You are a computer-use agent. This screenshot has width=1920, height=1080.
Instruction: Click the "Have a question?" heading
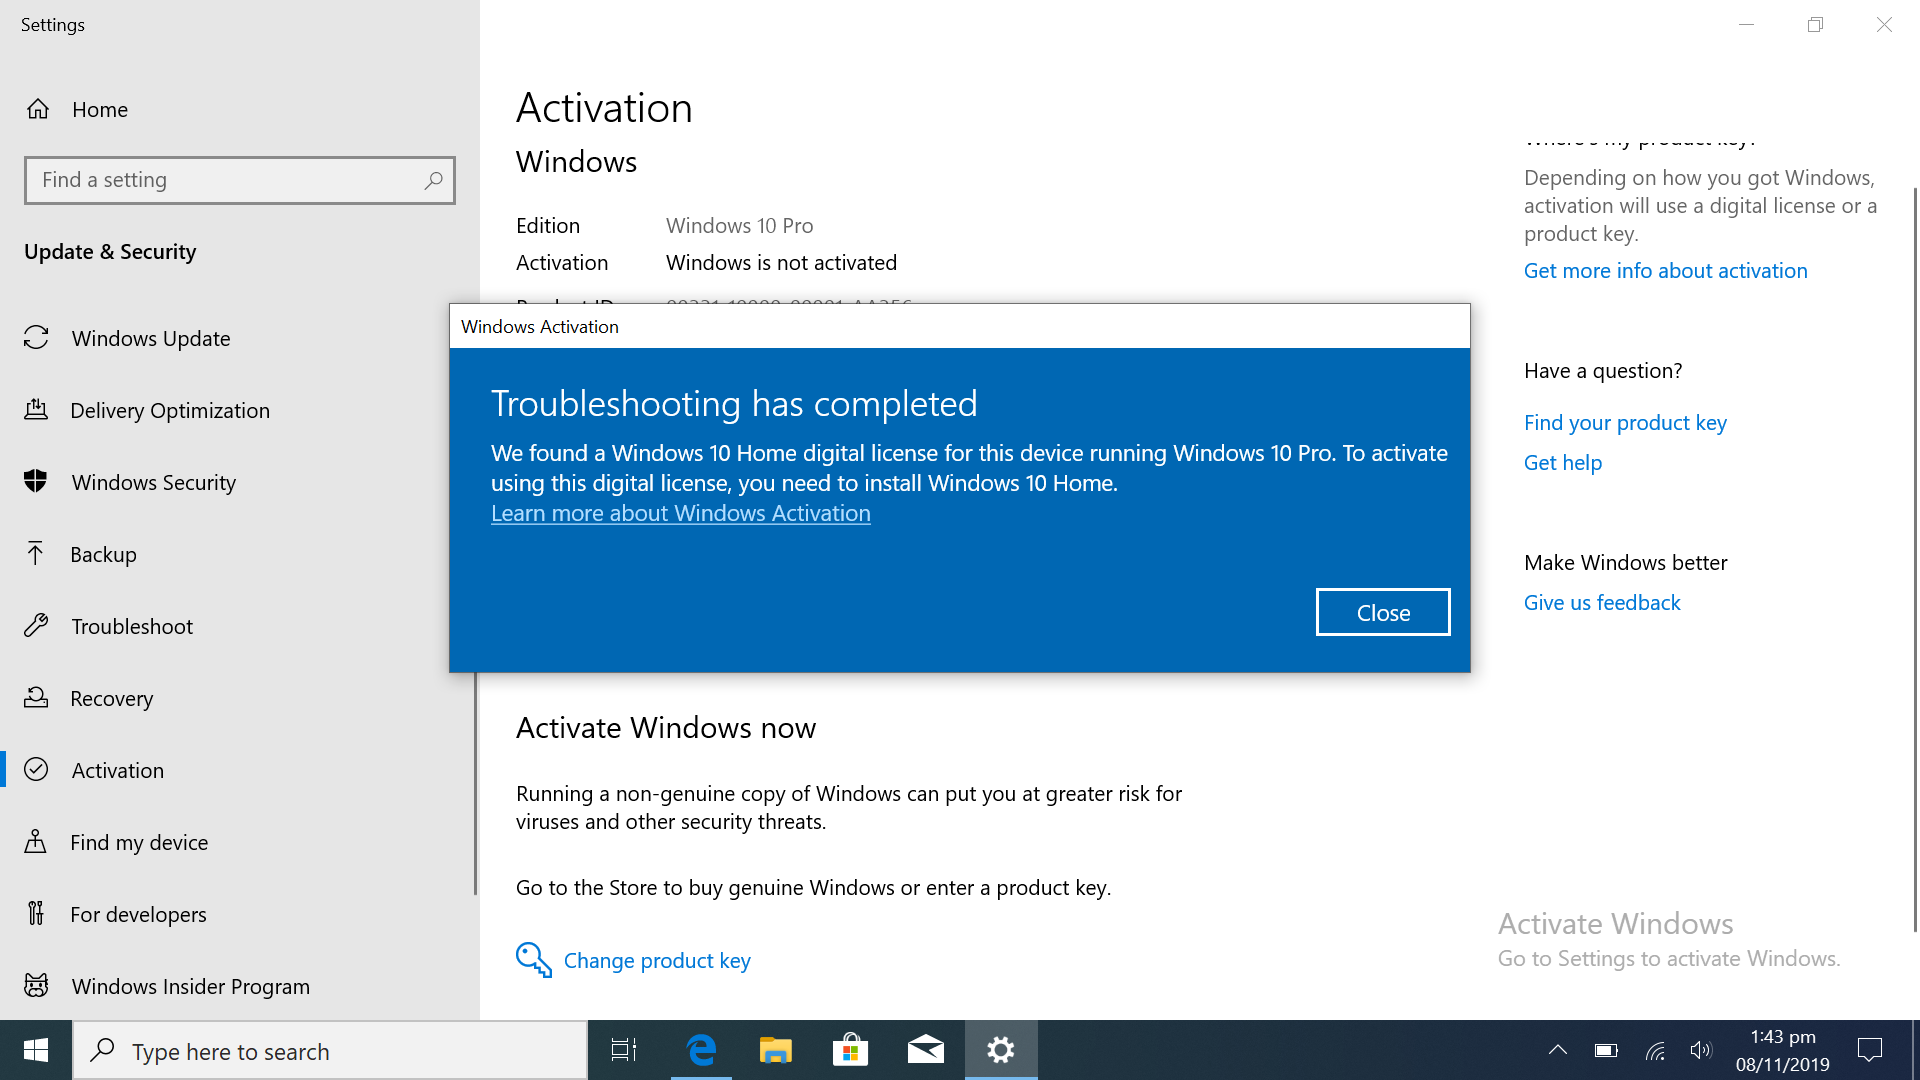[1603, 370]
